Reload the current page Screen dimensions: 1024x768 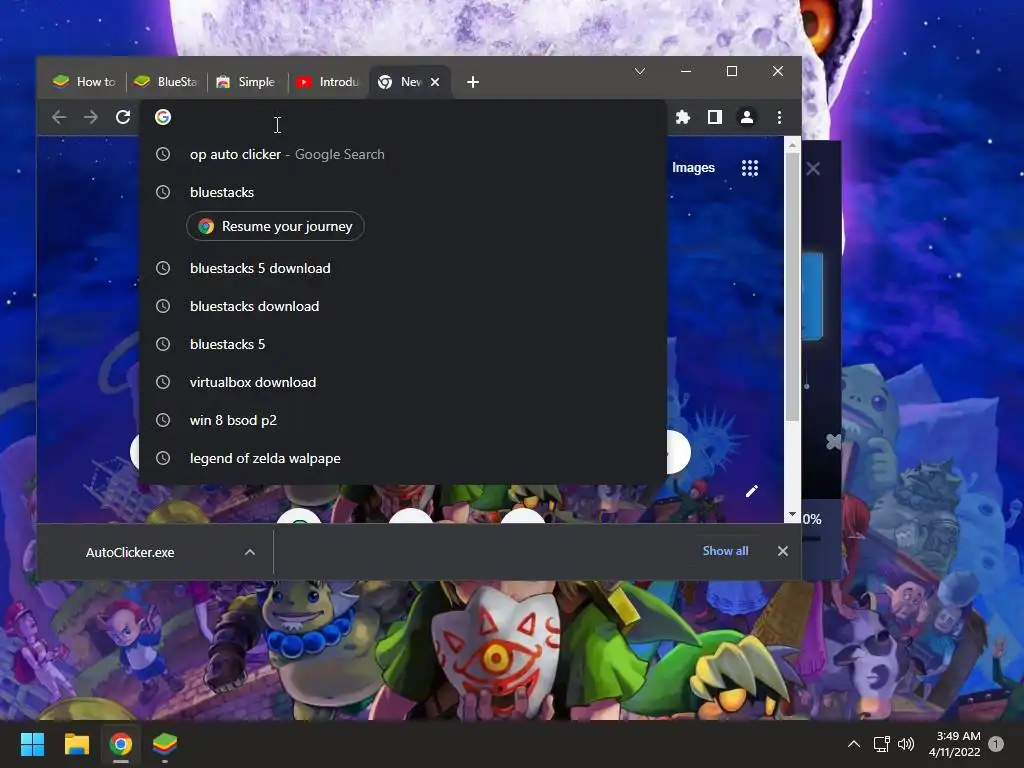[x=123, y=117]
